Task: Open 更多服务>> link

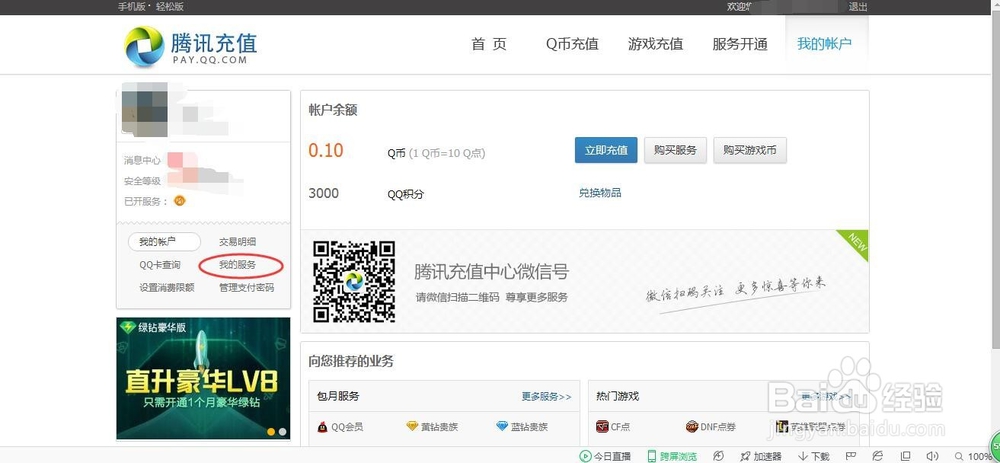Action: [x=547, y=397]
